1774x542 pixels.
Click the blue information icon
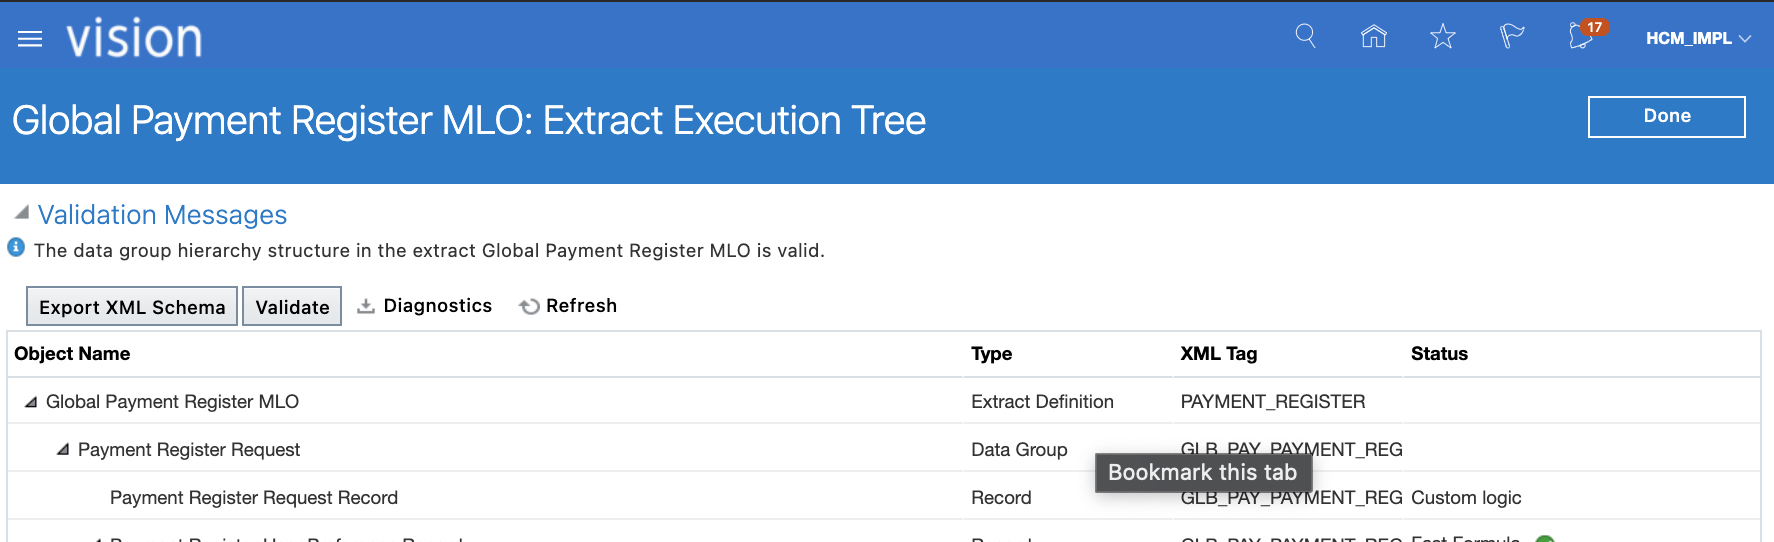(16, 247)
